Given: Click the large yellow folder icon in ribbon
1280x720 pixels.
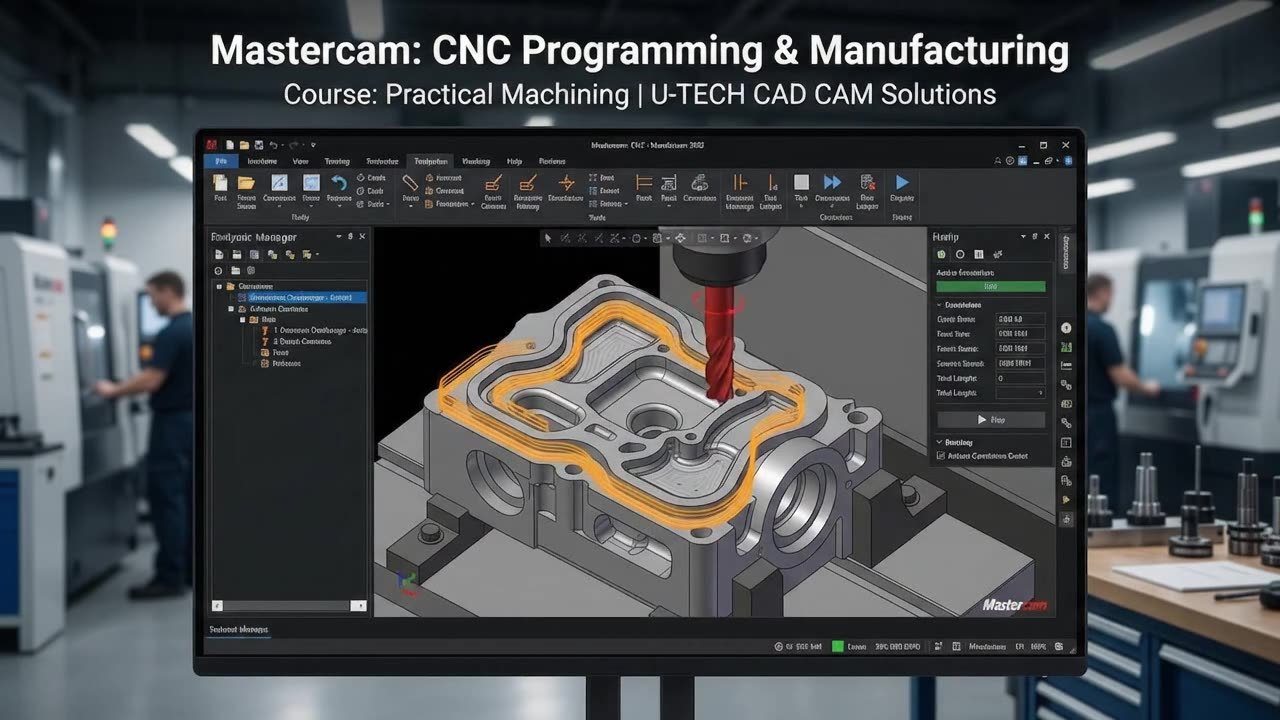Looking at the screenshot, I should [x=246, y=183].
